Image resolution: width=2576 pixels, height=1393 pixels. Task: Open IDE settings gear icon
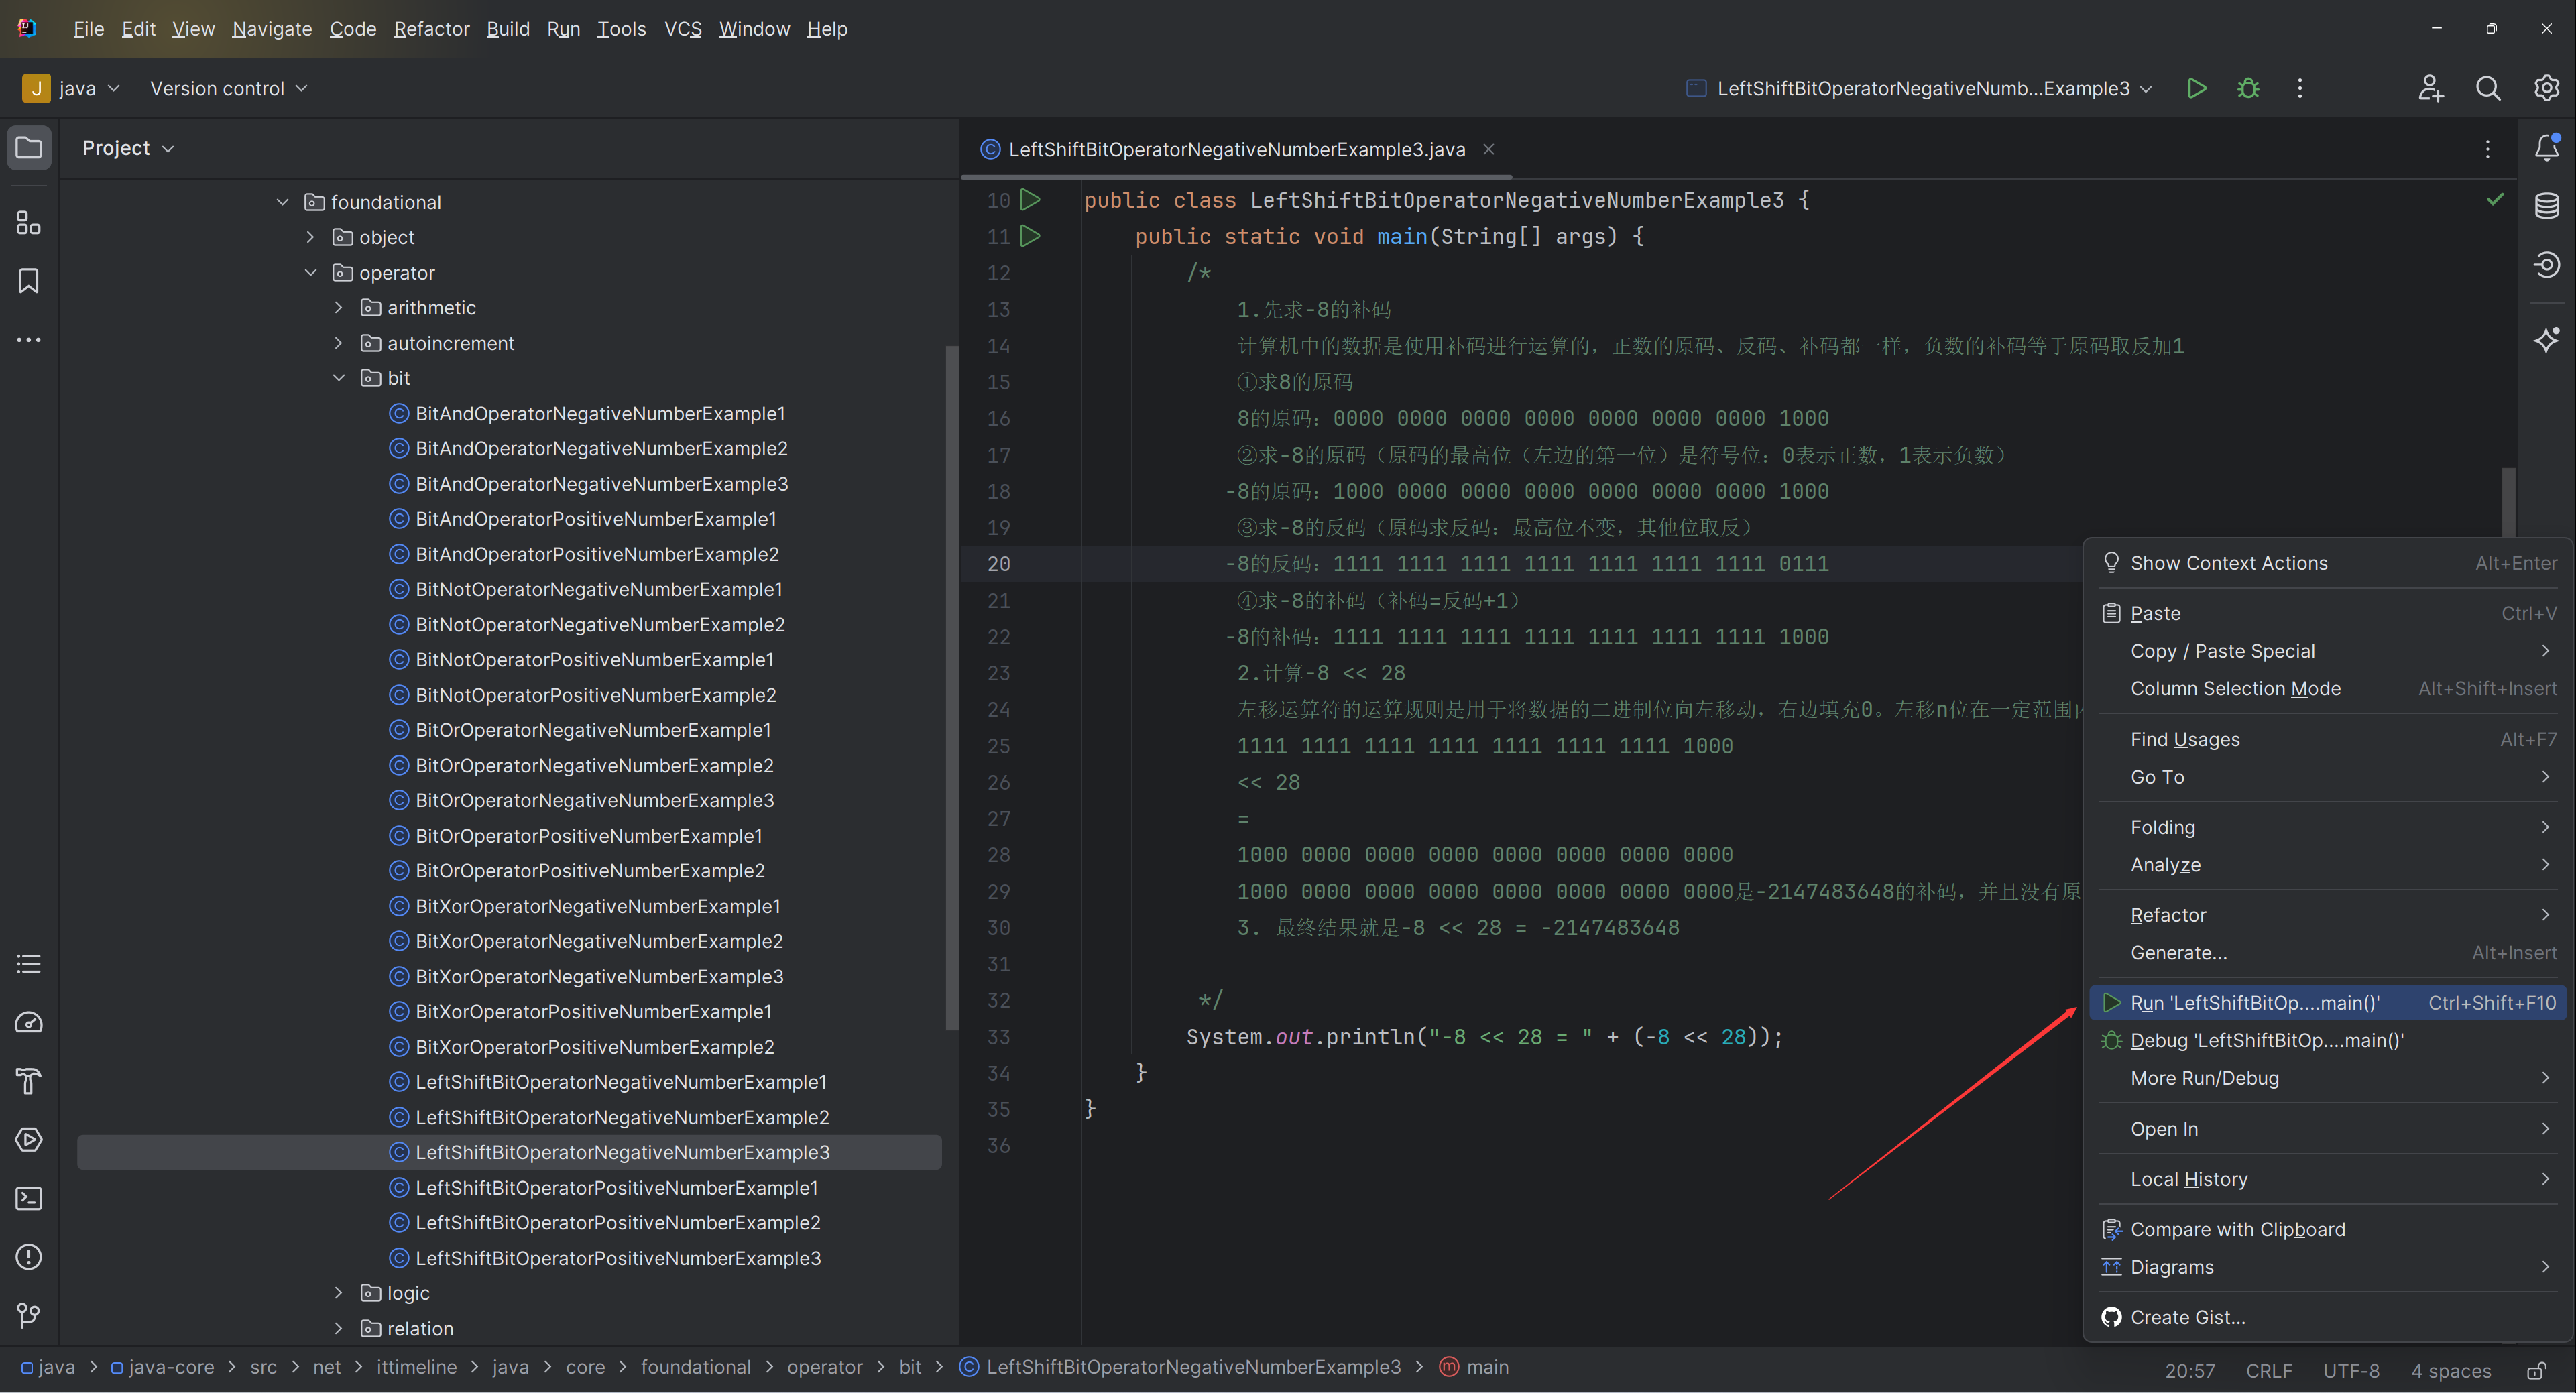click(2546, 88)
